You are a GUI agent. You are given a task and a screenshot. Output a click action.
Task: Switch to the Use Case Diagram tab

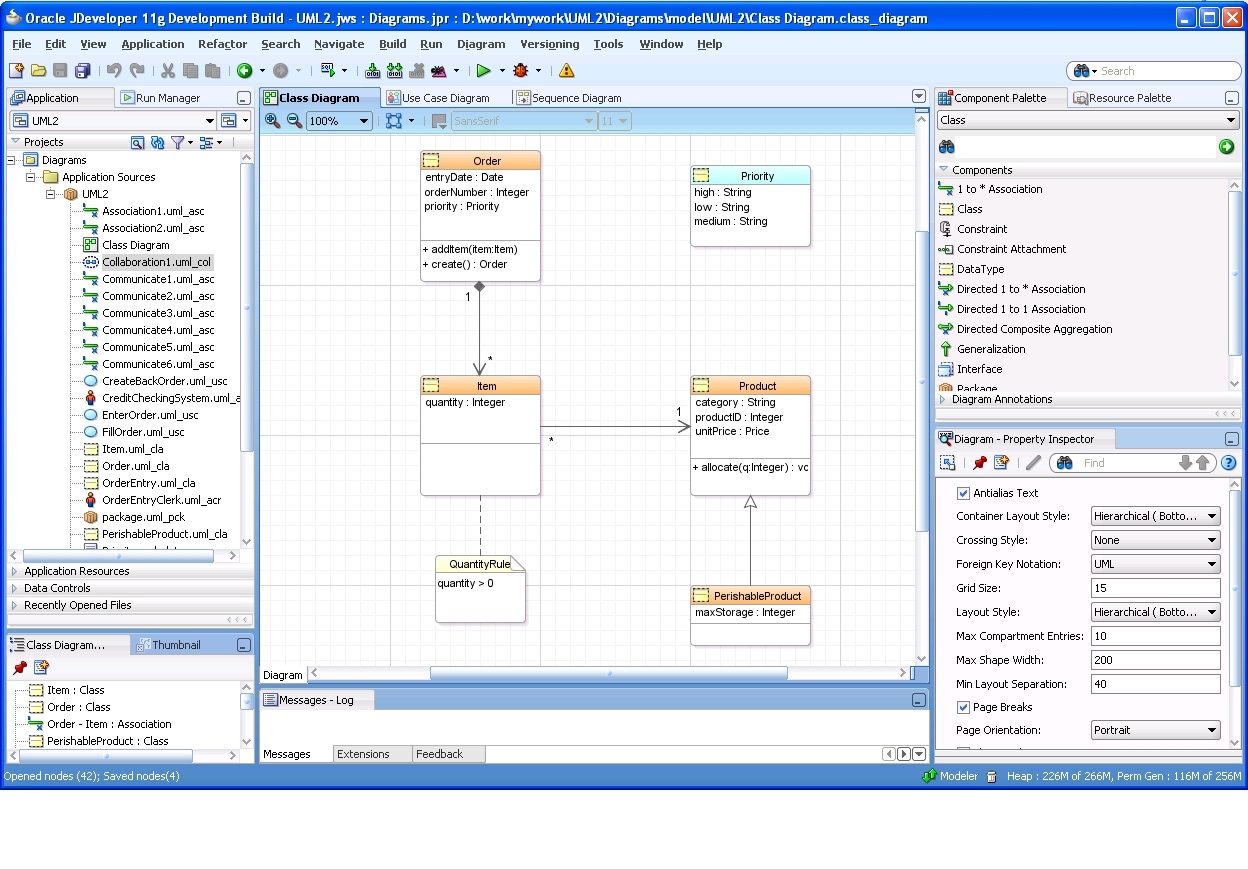(x=444, y=98)
